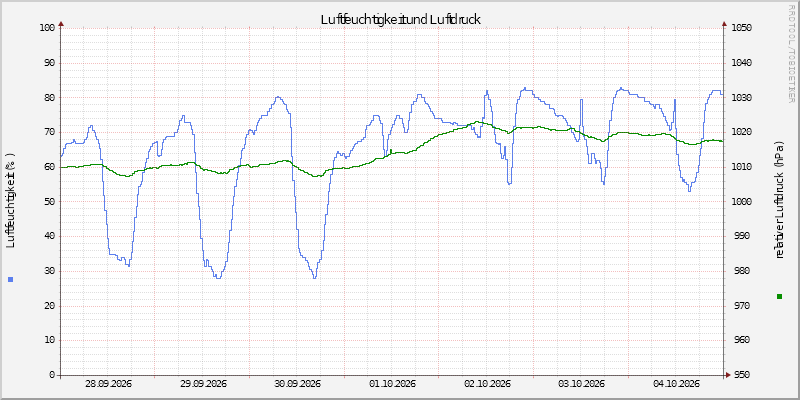The image size is (800, 400).
Task: Click the date label 01.10.2026
Action: (x=393, y=384)
